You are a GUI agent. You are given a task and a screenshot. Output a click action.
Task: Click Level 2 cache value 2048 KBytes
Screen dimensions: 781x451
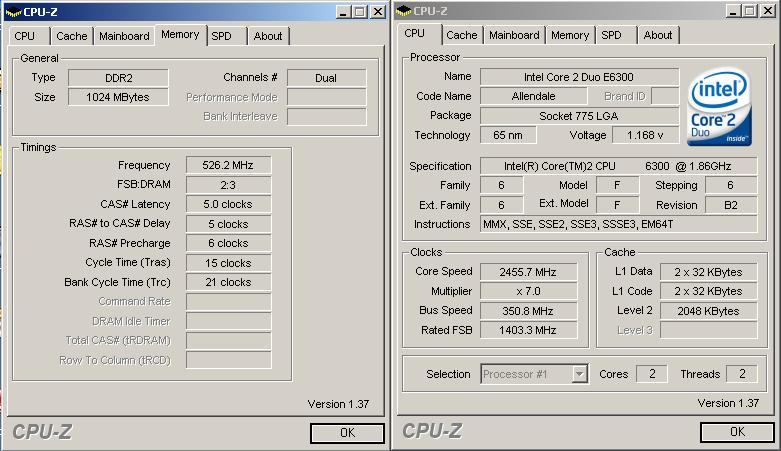708,310
